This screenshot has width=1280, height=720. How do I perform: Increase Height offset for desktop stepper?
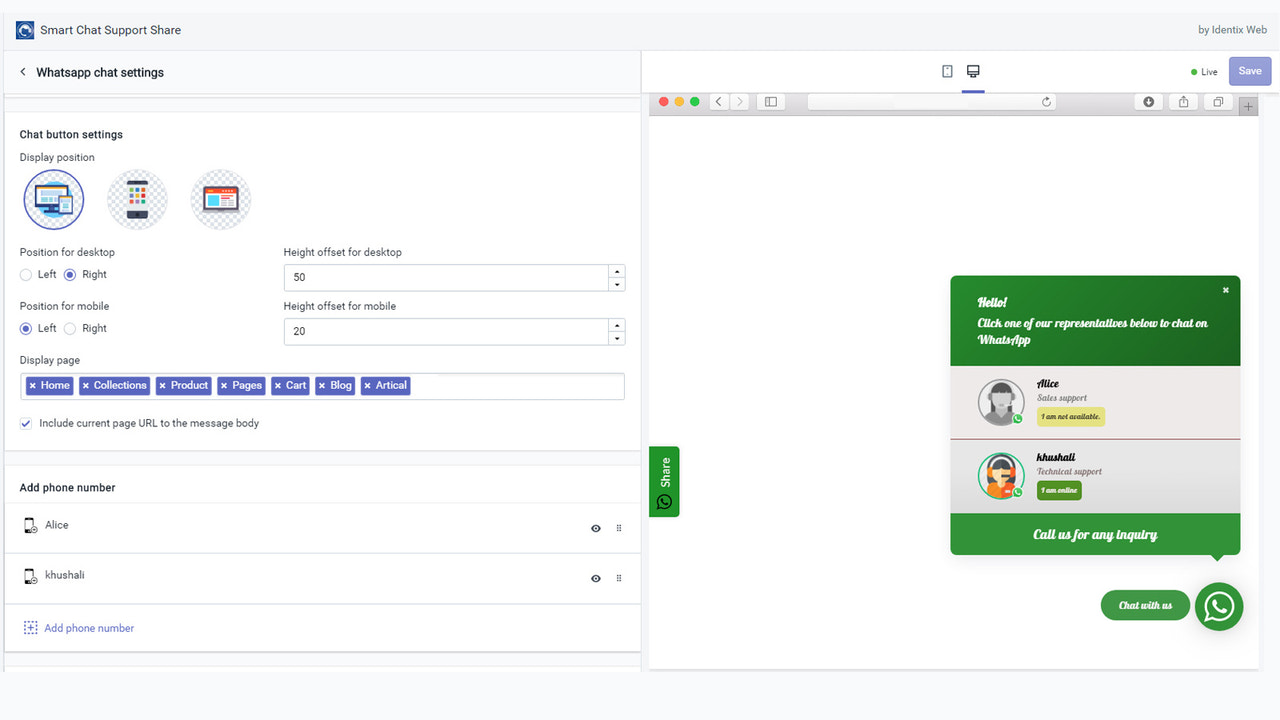coord(617,271)
